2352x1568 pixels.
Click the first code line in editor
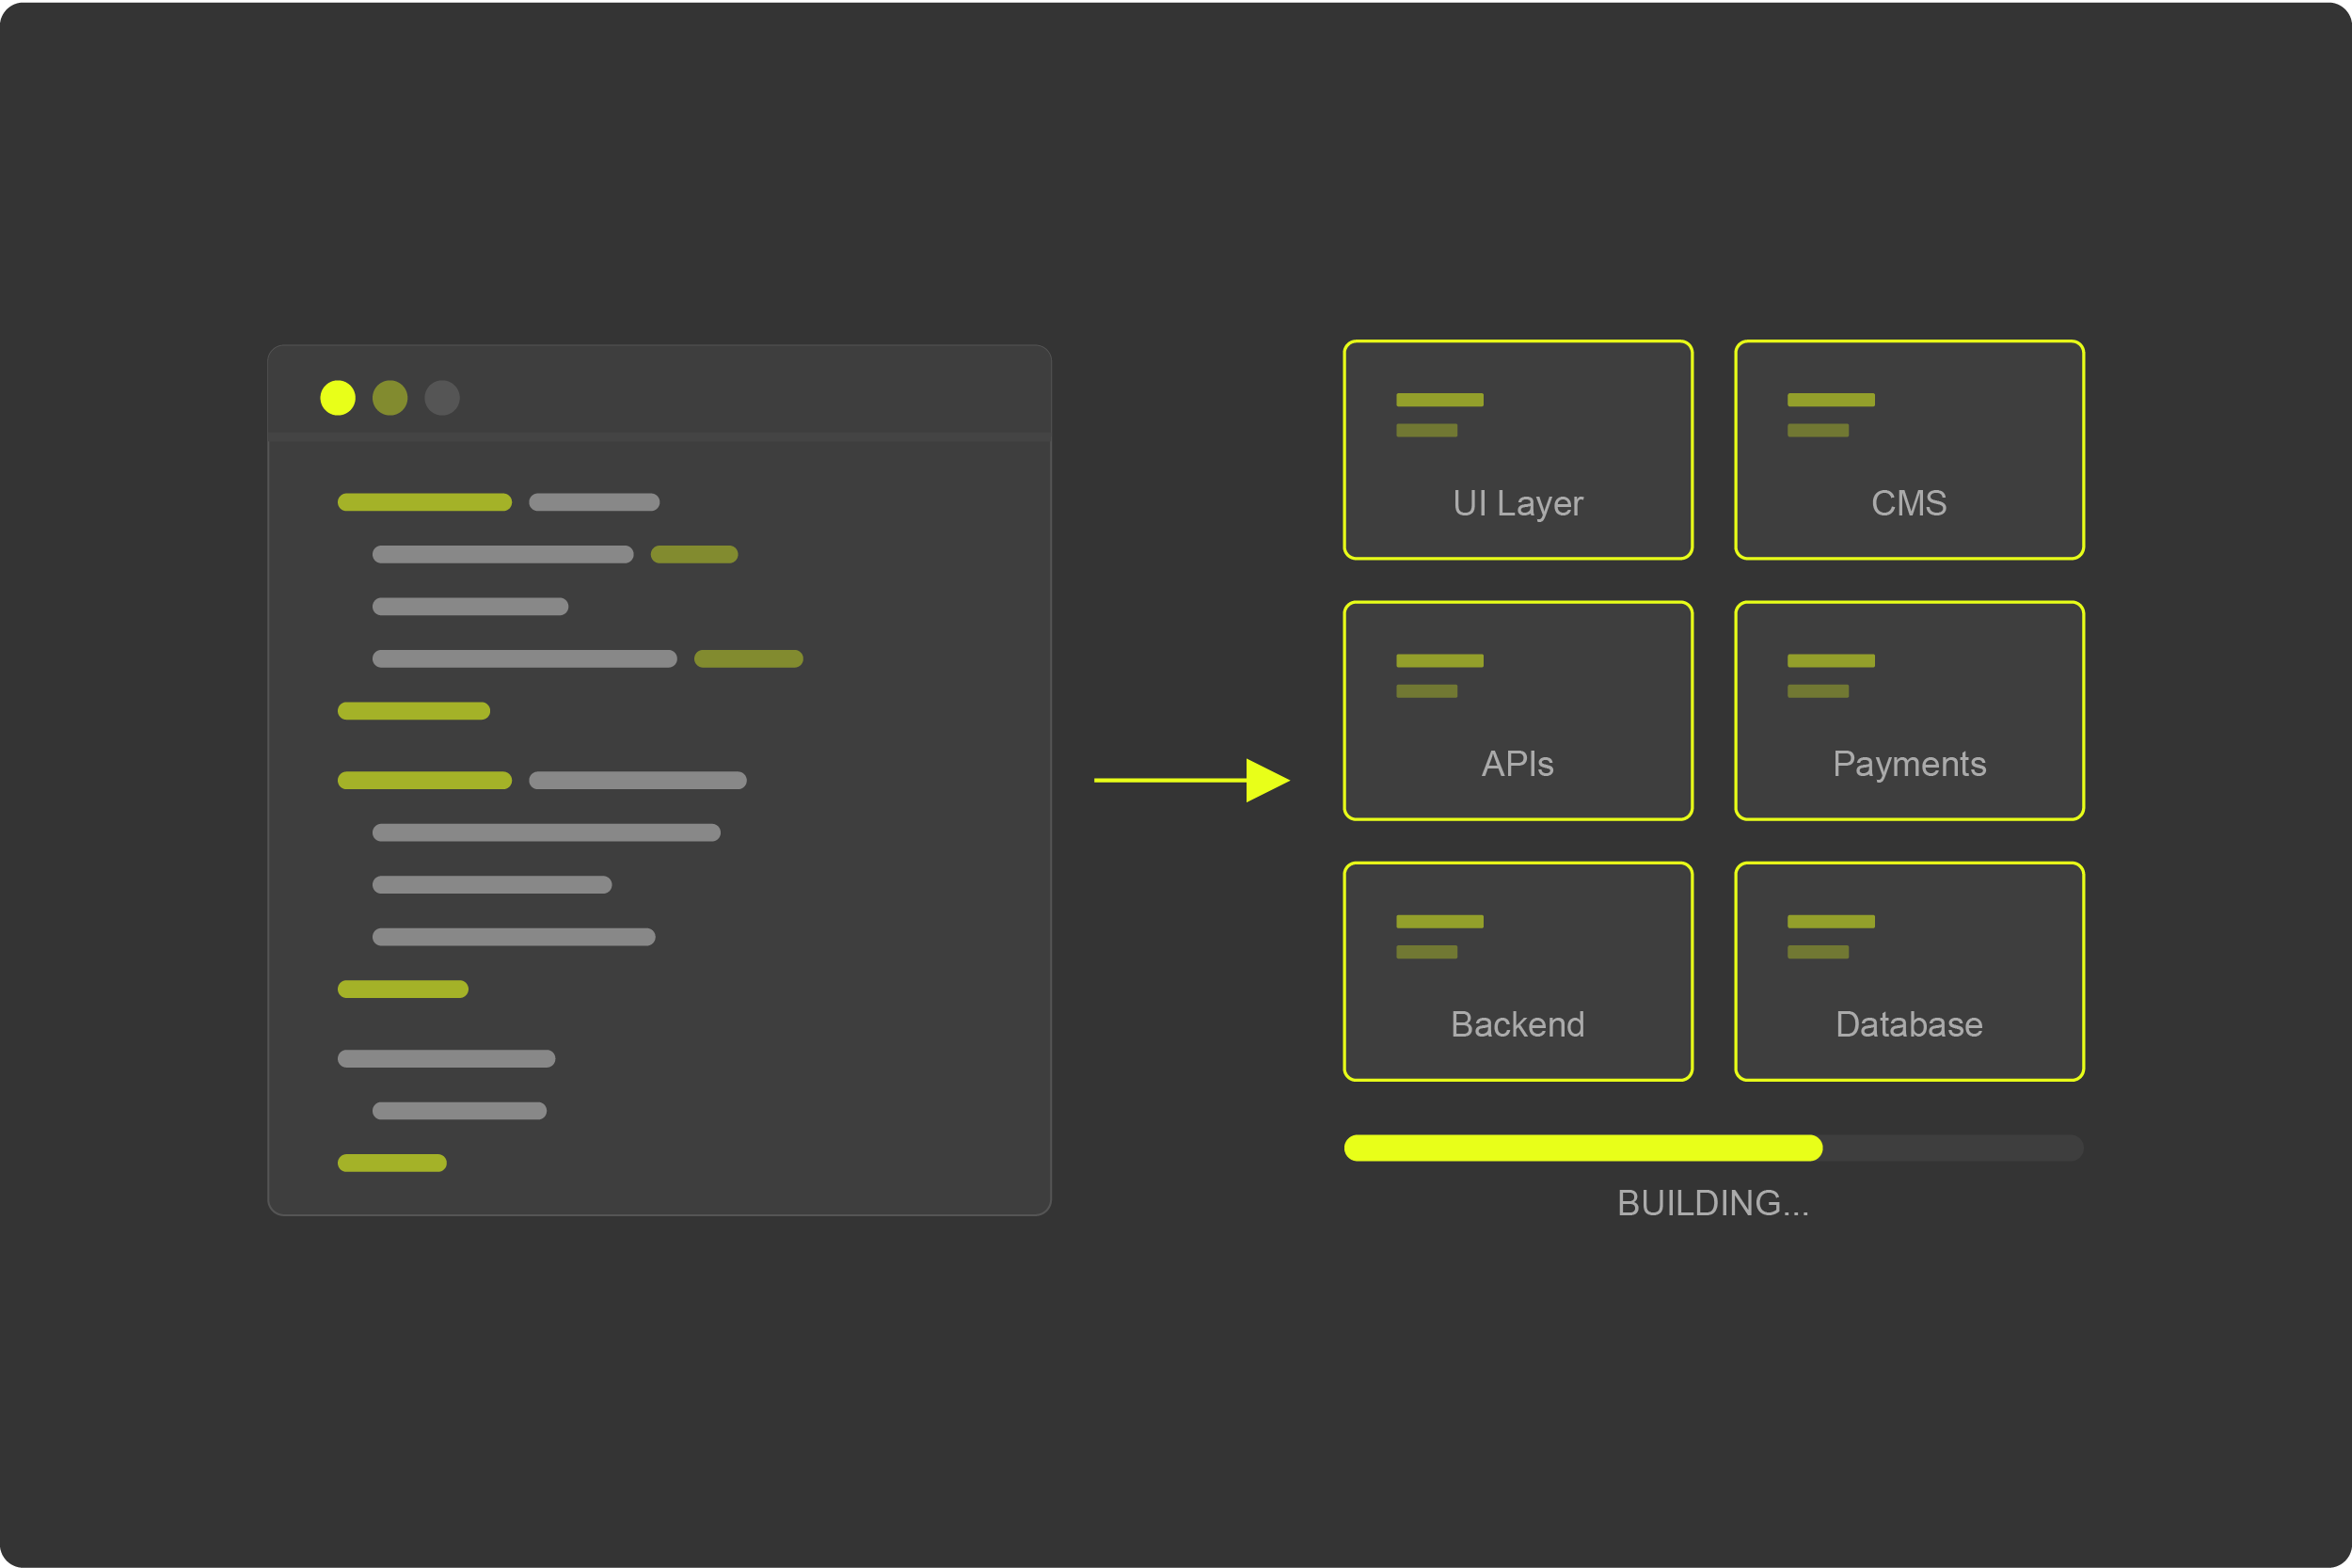pyautogui.click(x=425, y=502)
